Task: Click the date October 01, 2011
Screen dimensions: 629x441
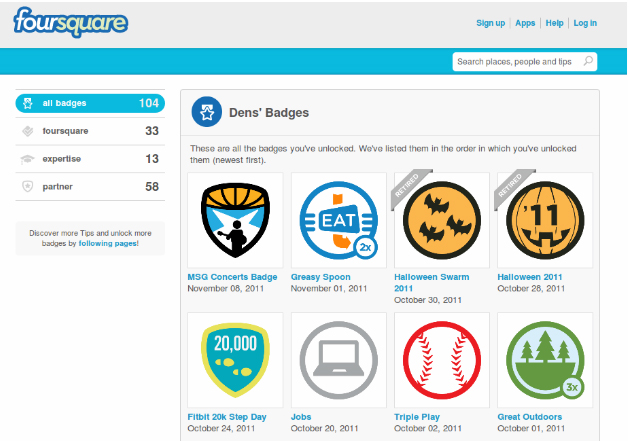Action: (x=531, y=429)
